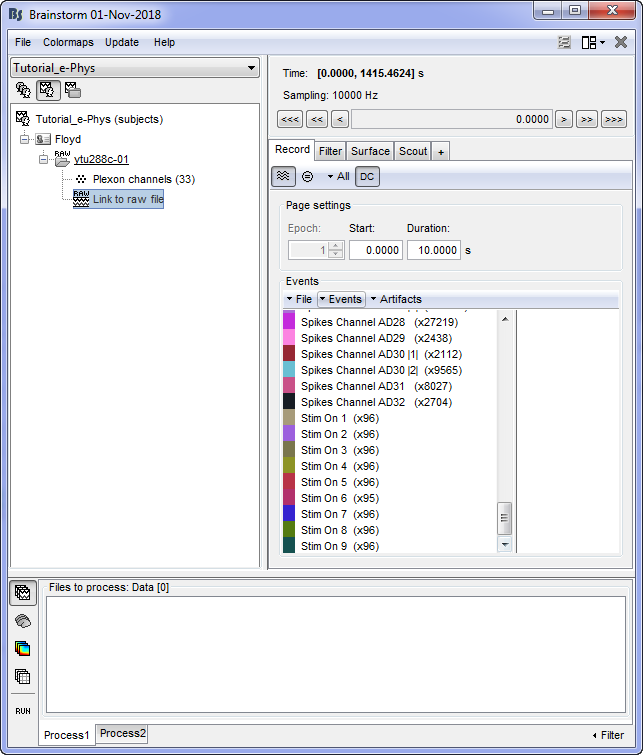Select the conditions grouping view icon

(x=73, y=90)
